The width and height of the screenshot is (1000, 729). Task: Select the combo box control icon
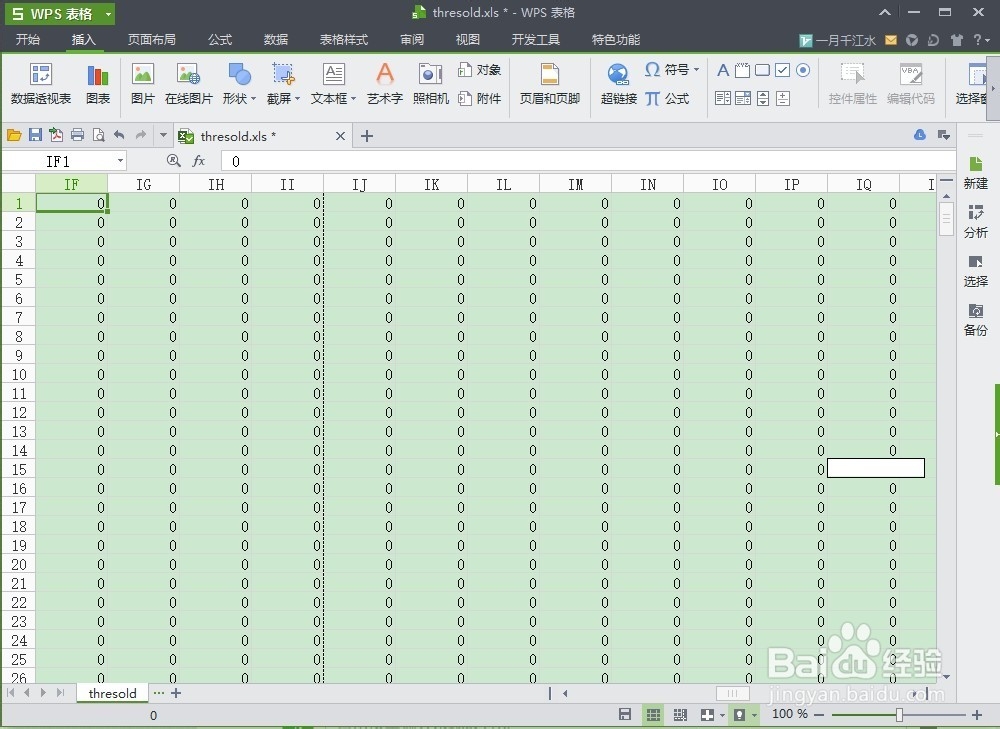pos(743,98)
